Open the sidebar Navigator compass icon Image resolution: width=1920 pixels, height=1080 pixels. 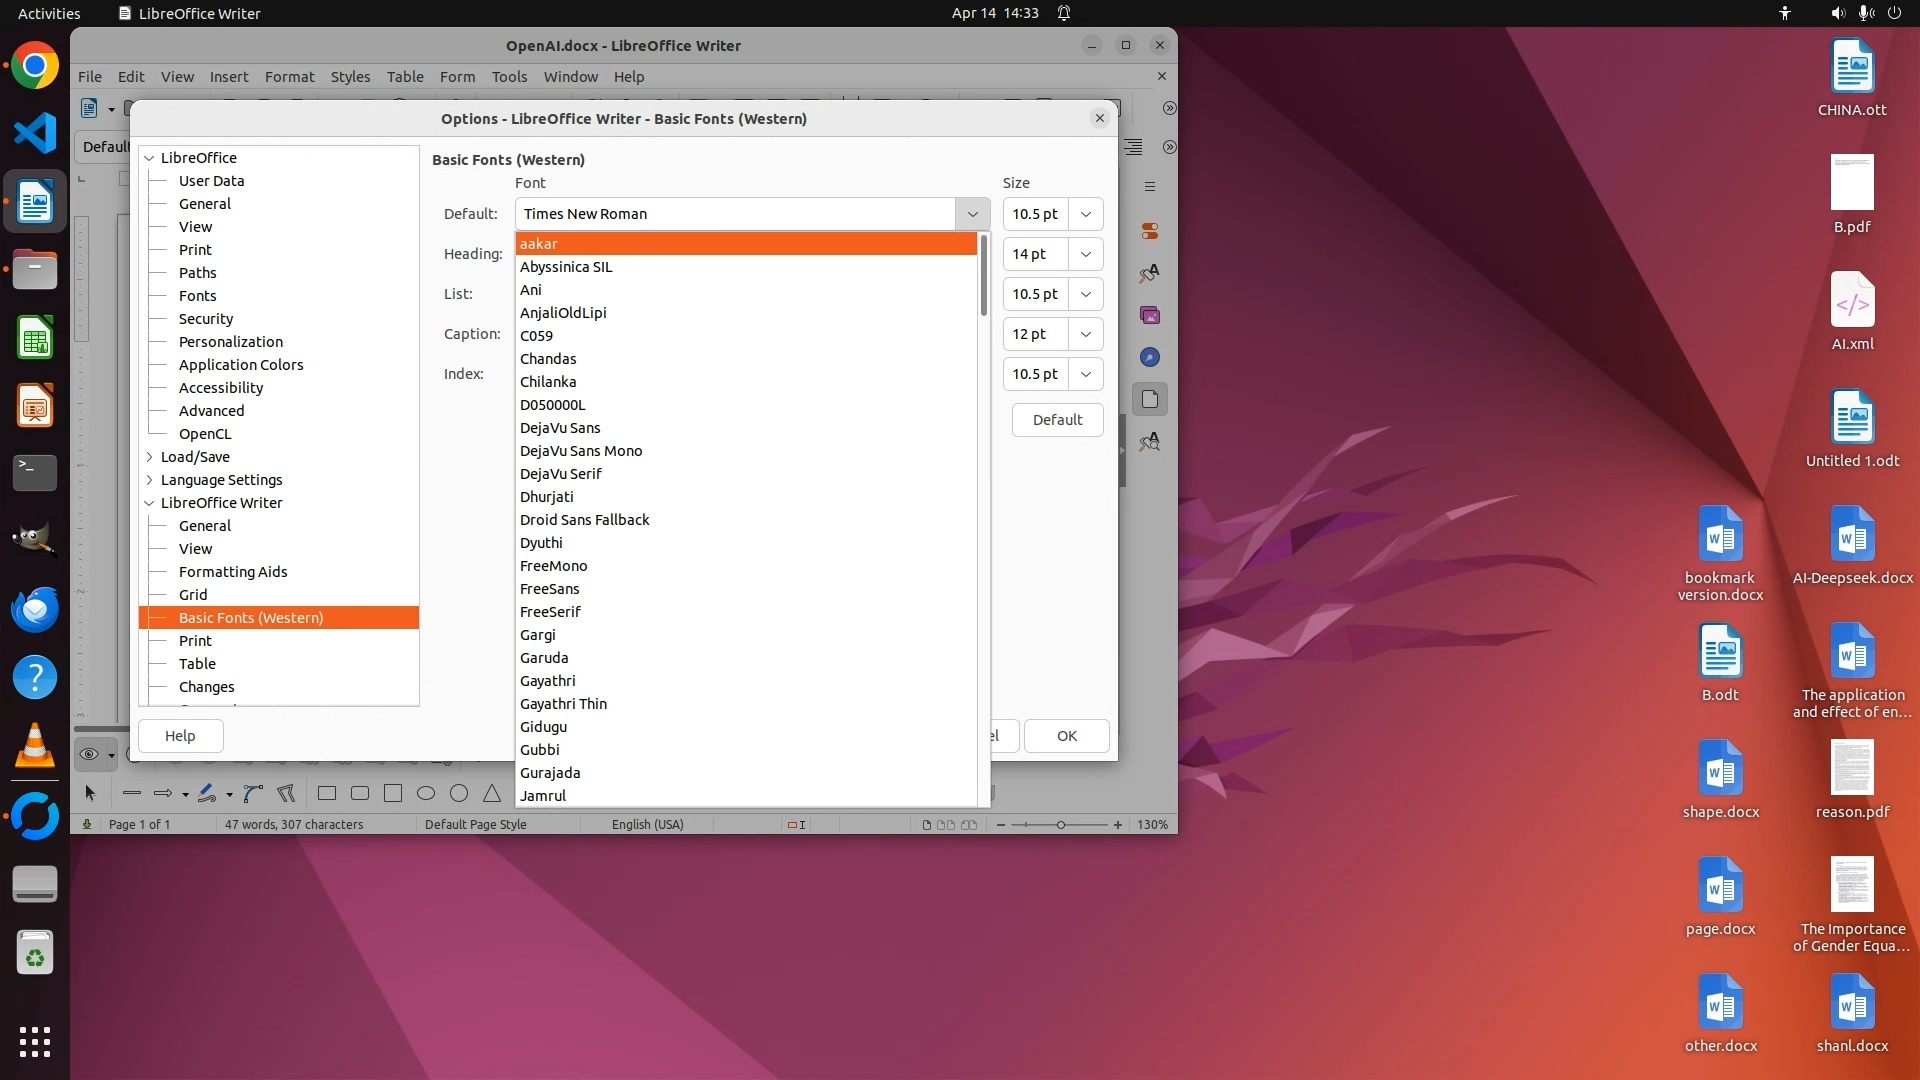[1150, 357]
